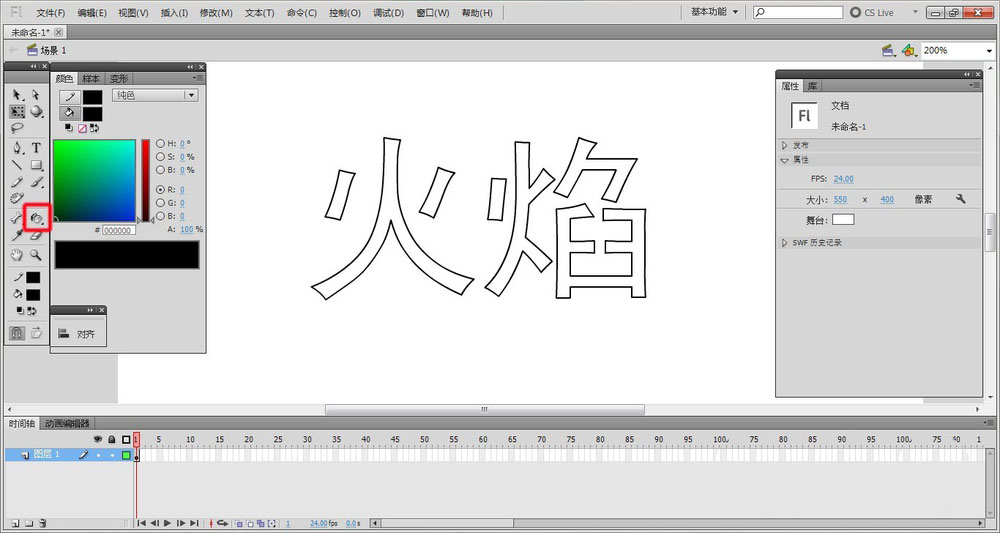Select the Hand tool
1000x533 pixels.
tap(17, 255)
